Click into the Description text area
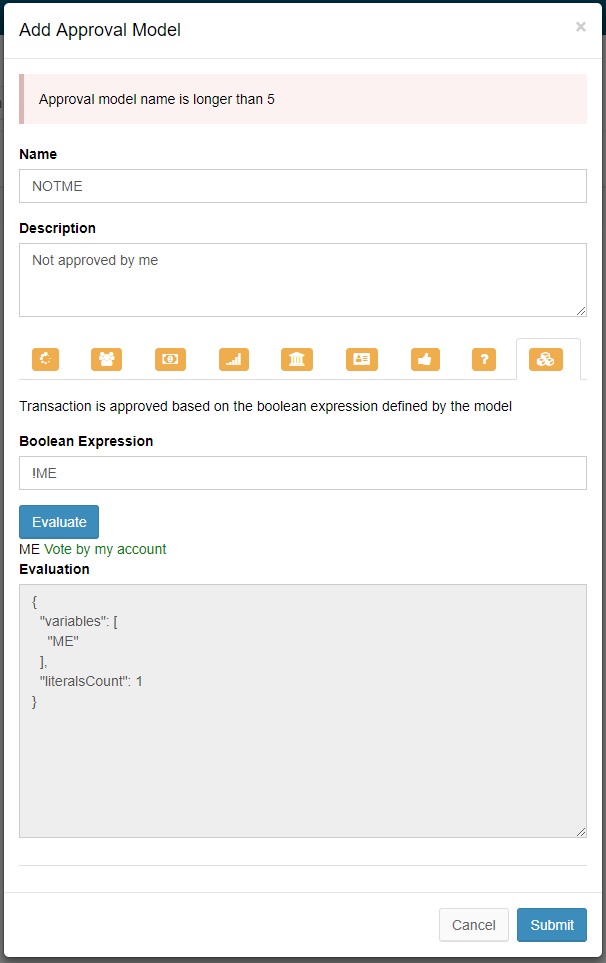Image resolution: width=606 pixels, height=963 pixels. tap(303, 280)
